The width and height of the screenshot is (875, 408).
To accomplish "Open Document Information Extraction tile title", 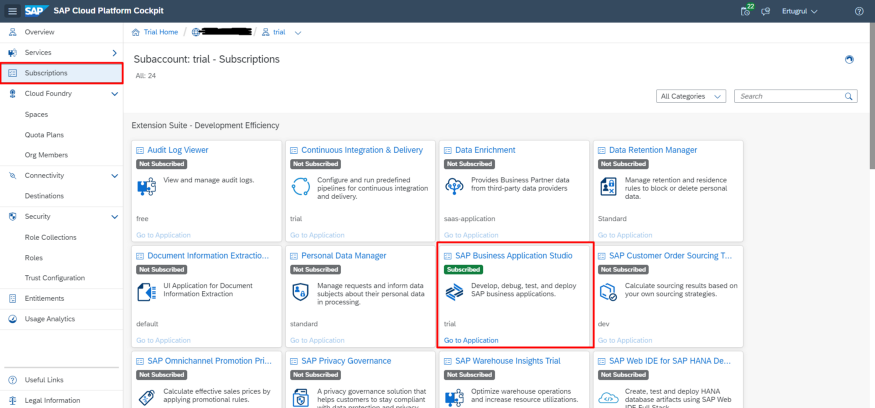I will (208, 256).
